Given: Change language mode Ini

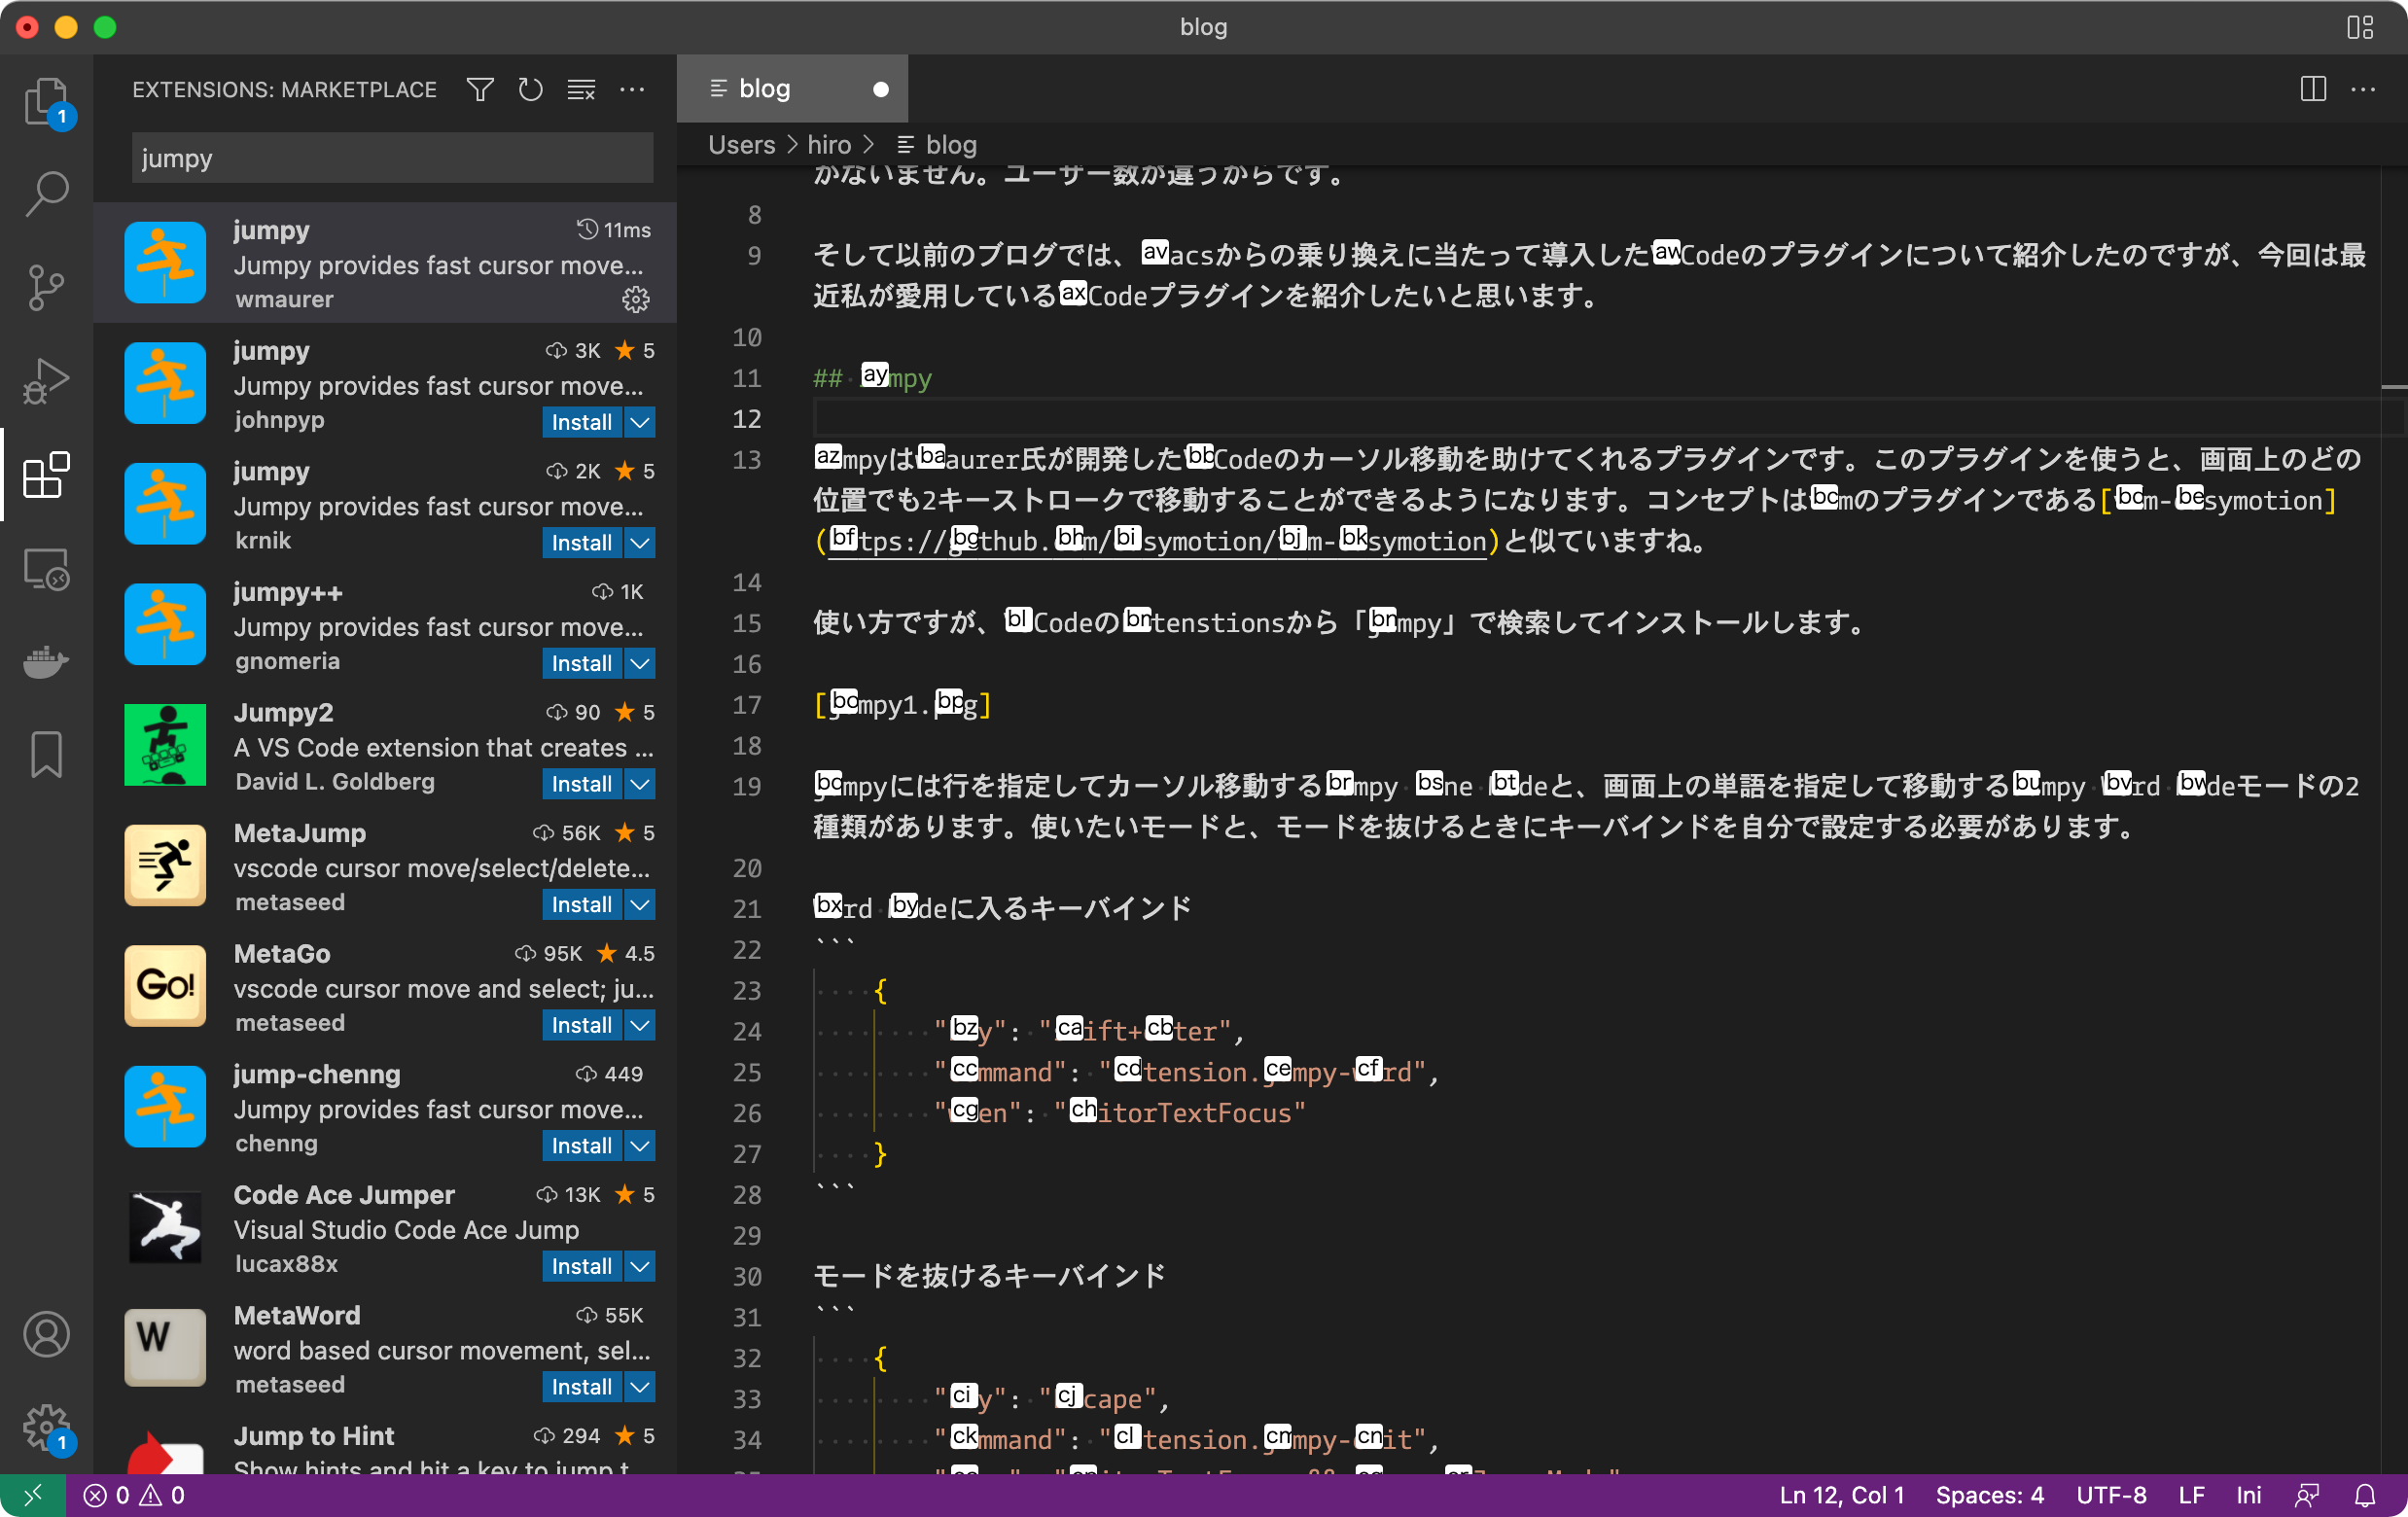Looking at the screenshot, I should [x=2248, y=1495].
